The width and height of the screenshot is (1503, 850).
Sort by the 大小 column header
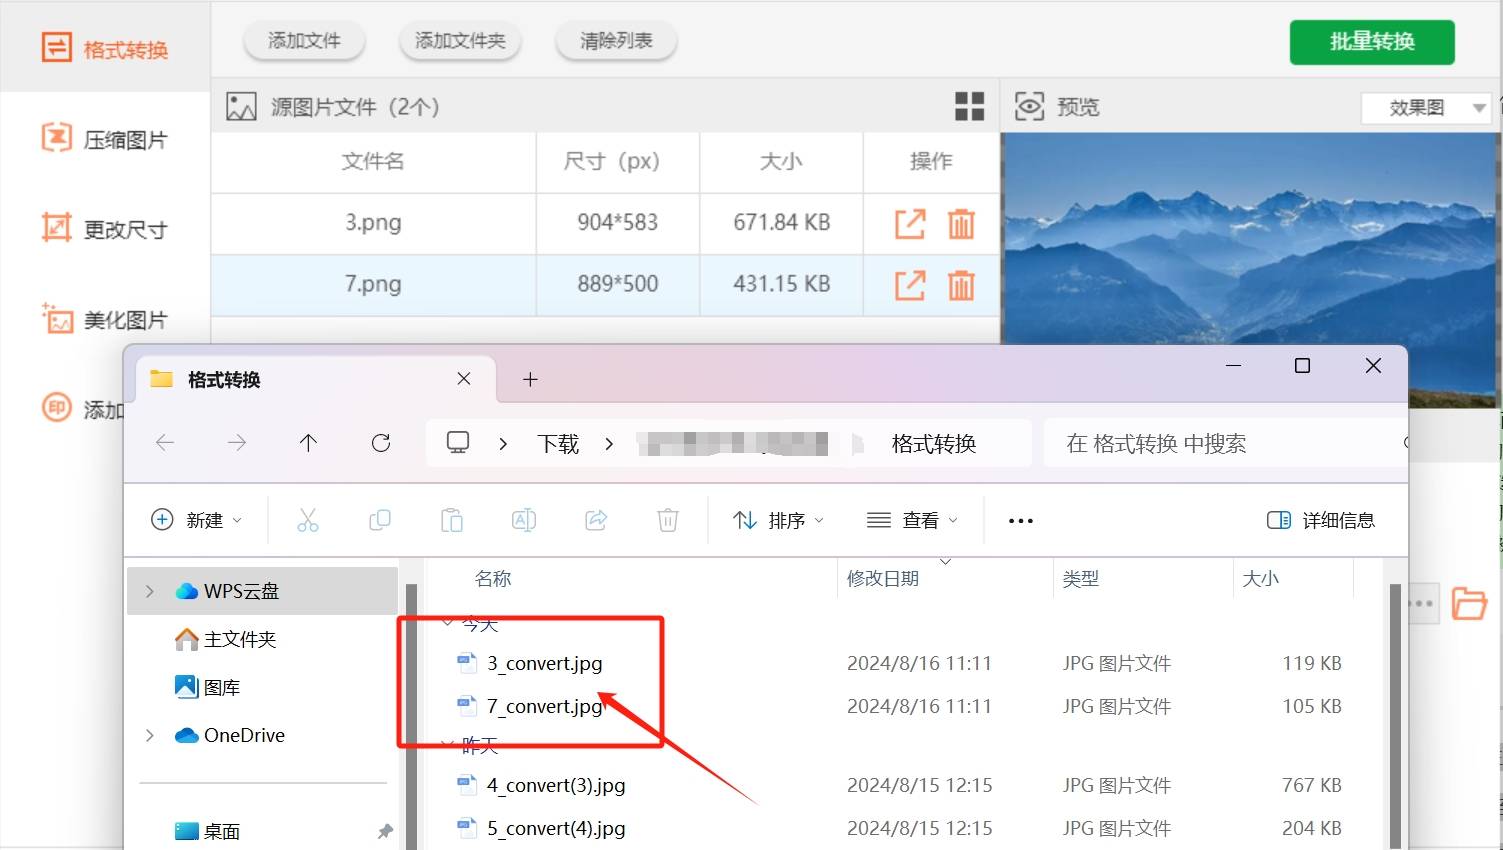1260,578
